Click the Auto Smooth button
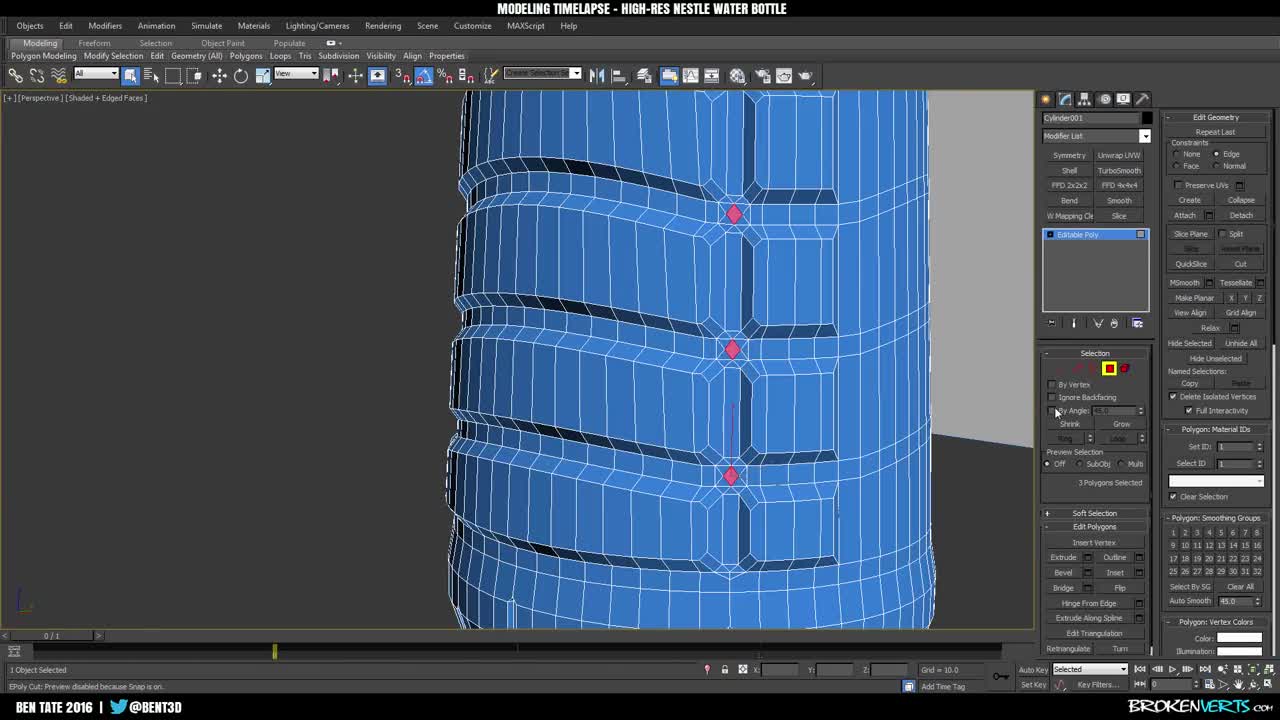This screenshot has height=720, width=1280. point(1190,601)
